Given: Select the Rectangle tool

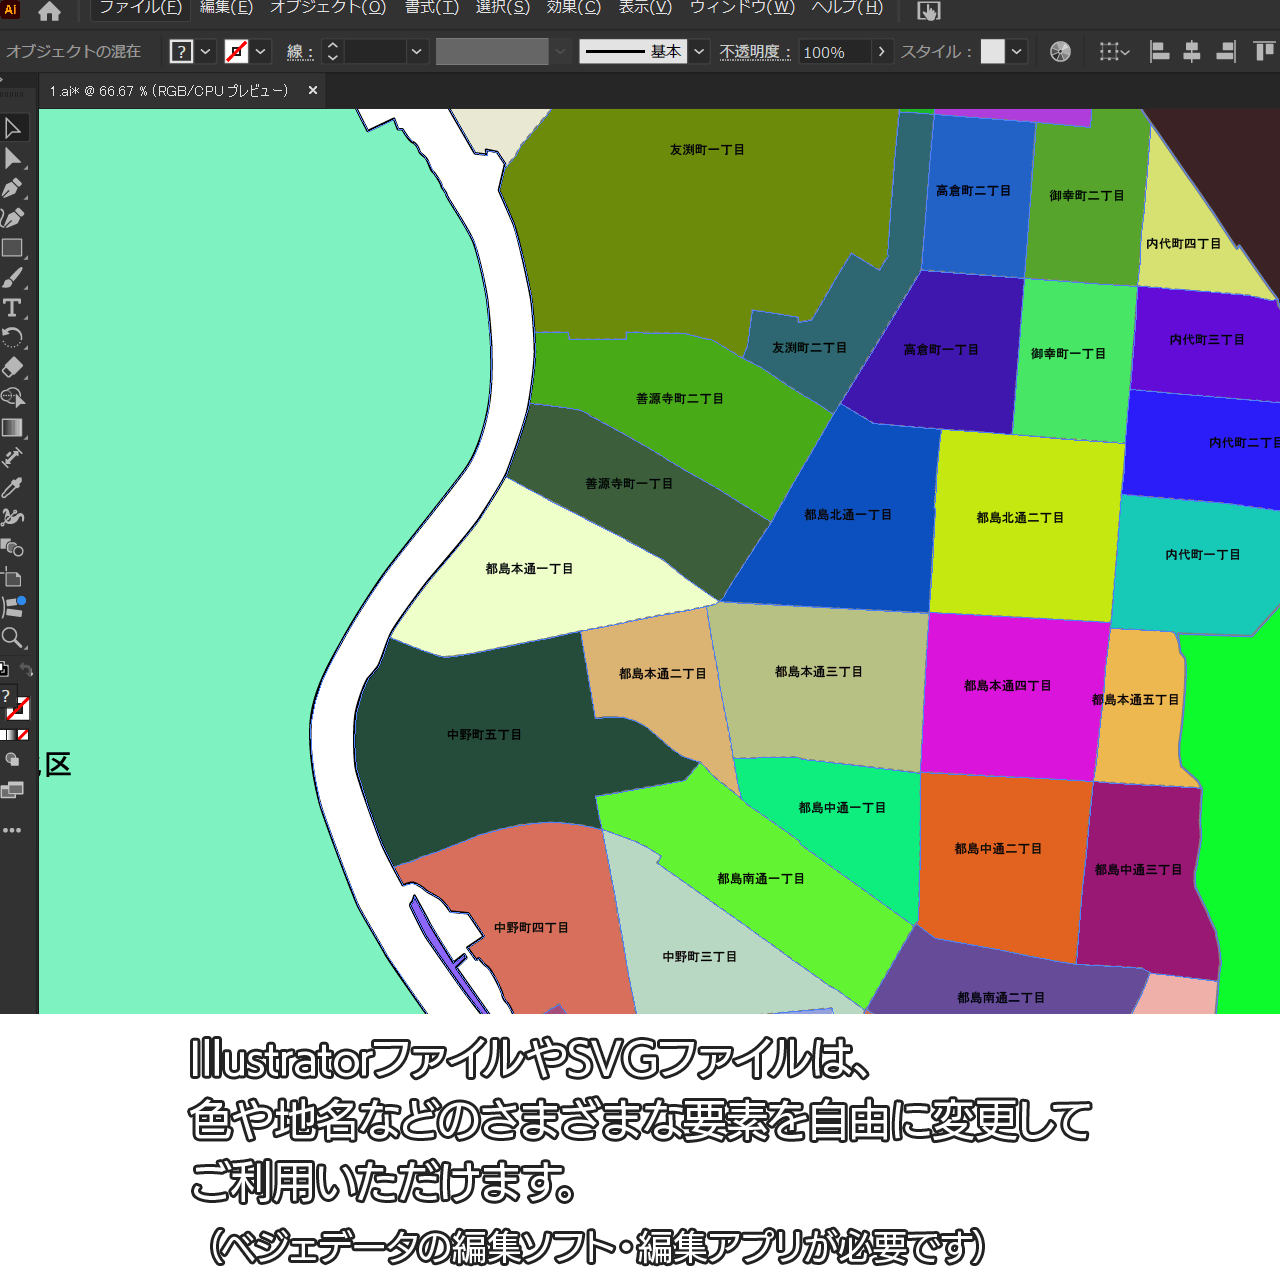Looking at the screenshot, I should click(12, 248).
